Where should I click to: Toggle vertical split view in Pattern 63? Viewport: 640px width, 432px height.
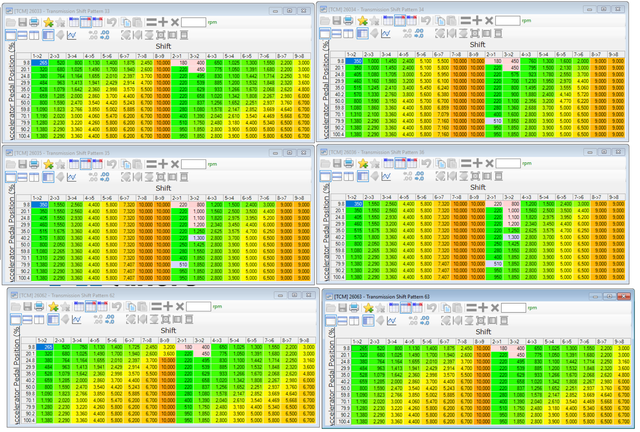pyautogui.click(x=354, y=321)
